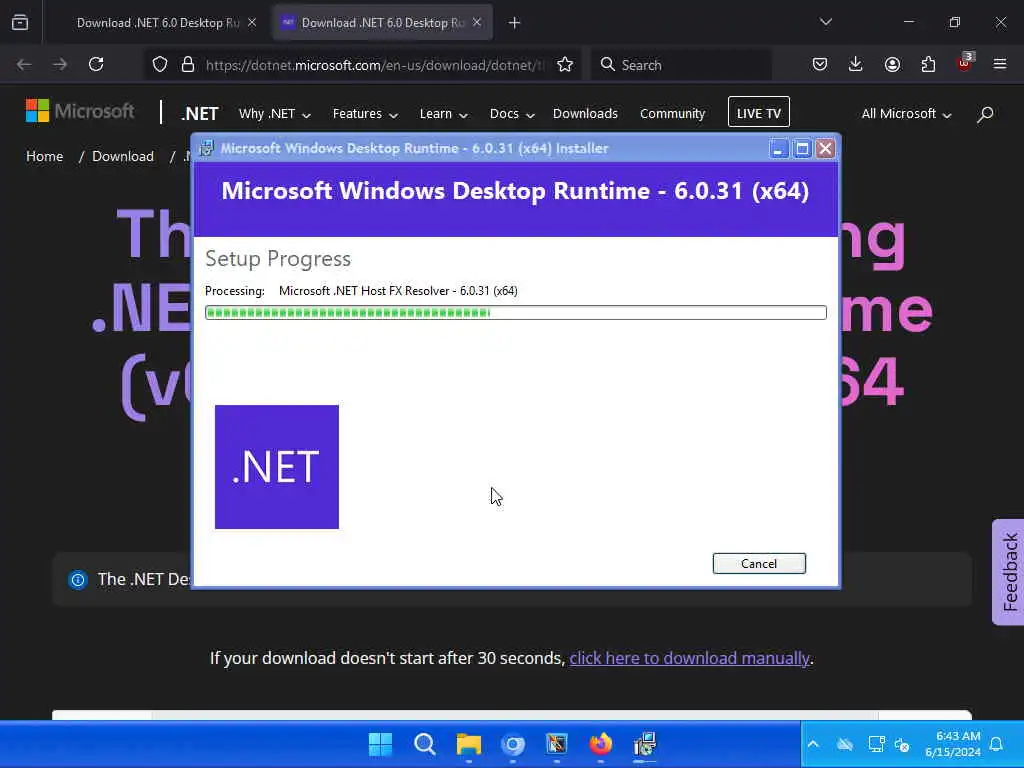Screen dimensions: 1024x768
Task: List all tabs dropdown arrow
Action: click(826, 22)
